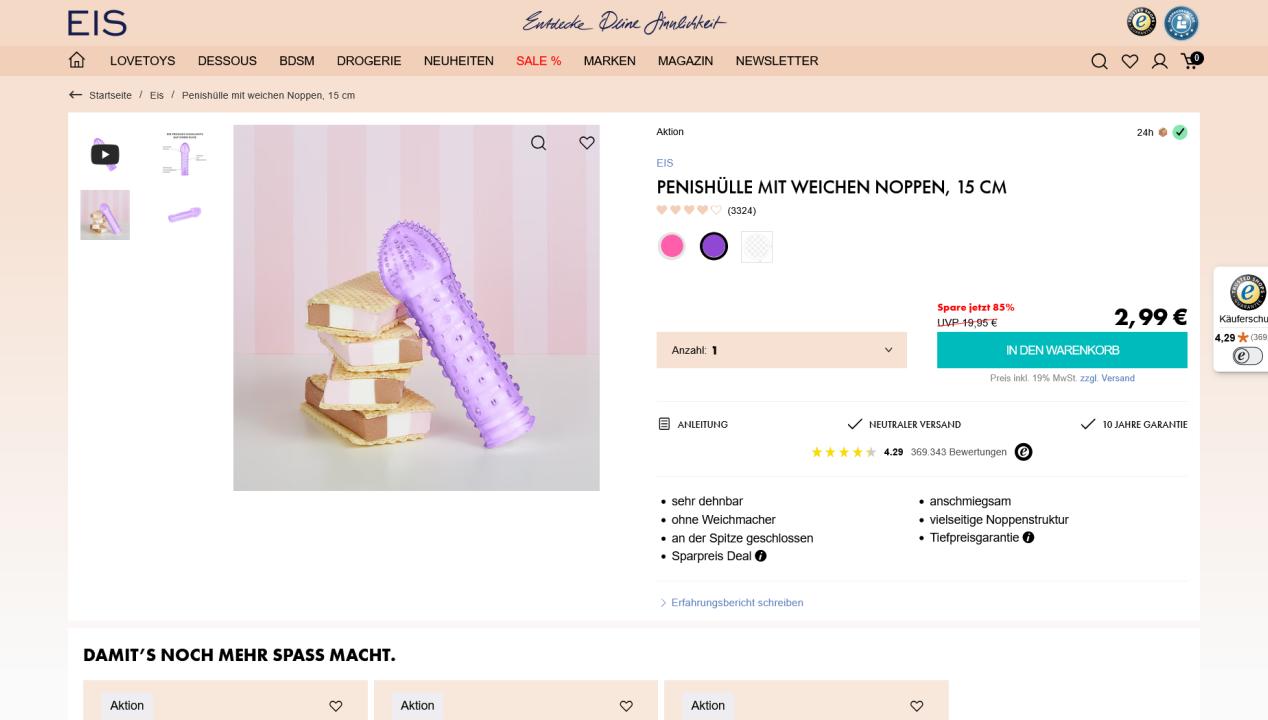
Task: Open the user account icon
Action: tap(1160, 61)
